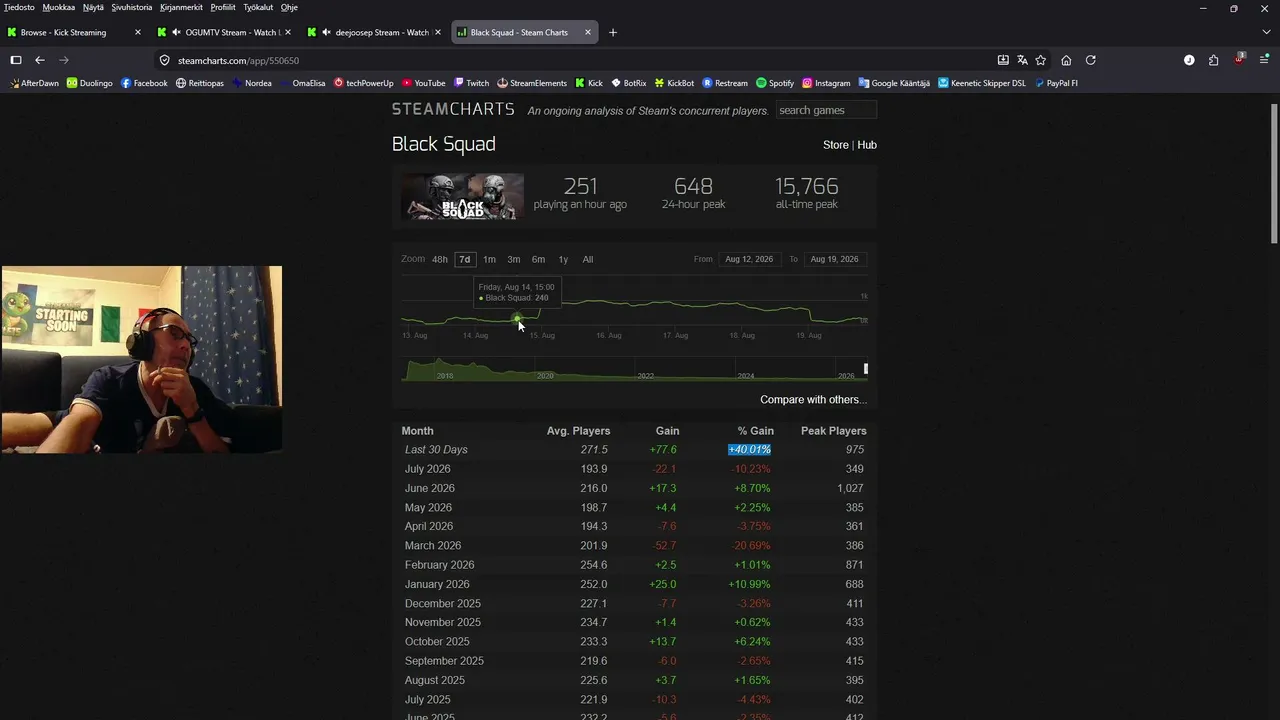Click the mini timeline navigator at 2020

click(x=545, y=375)
